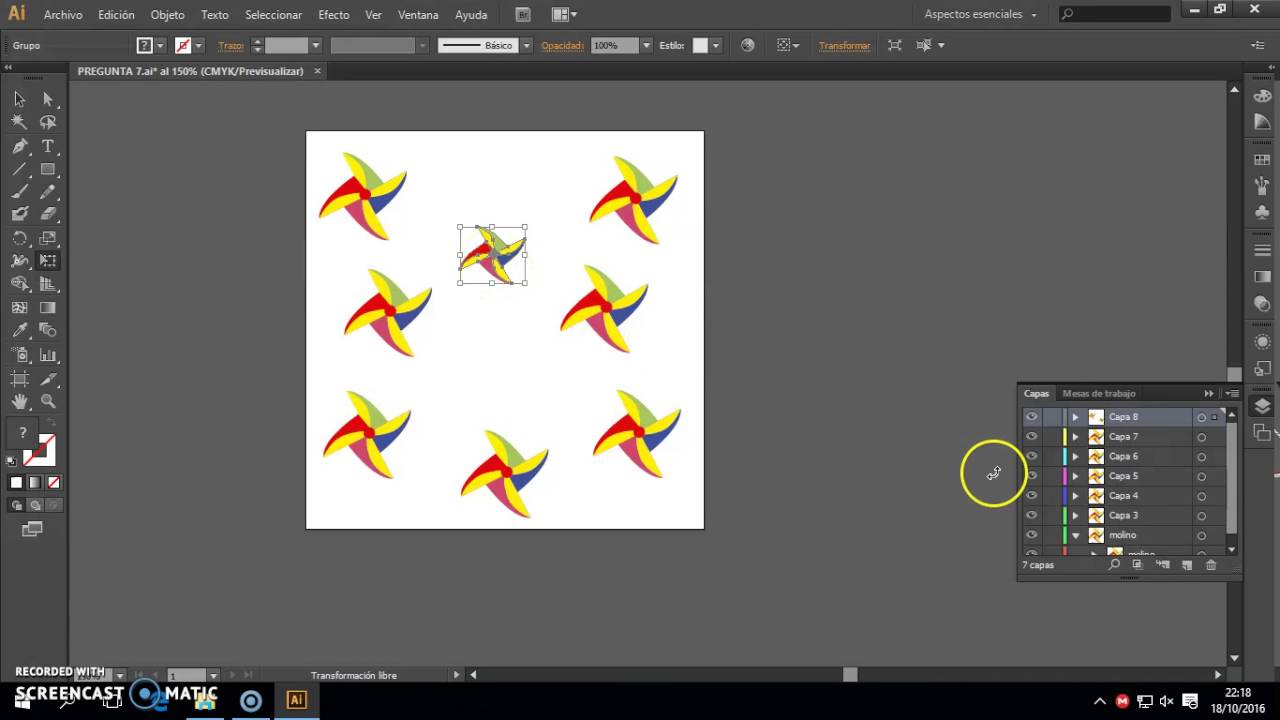Select the Pencil tool
1280x720 pixels.
tap(47, 192)
